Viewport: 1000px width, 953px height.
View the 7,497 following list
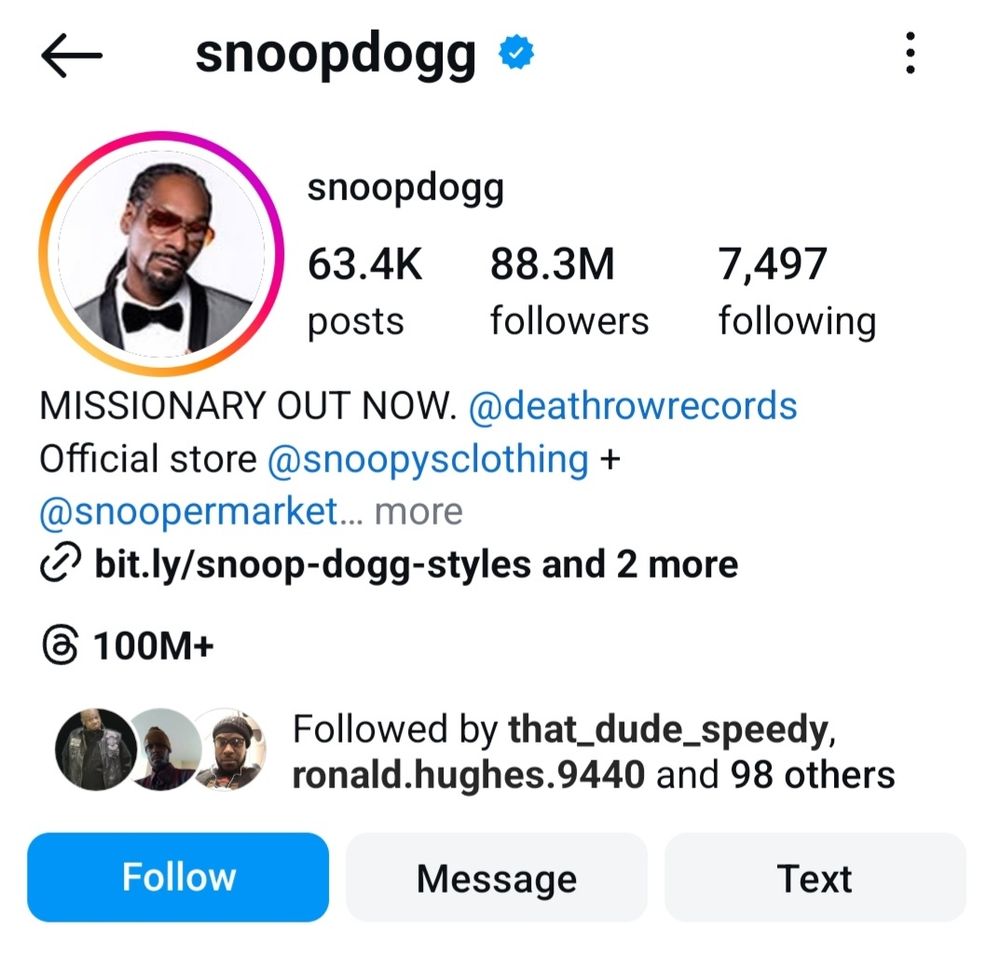coord(797,292)
